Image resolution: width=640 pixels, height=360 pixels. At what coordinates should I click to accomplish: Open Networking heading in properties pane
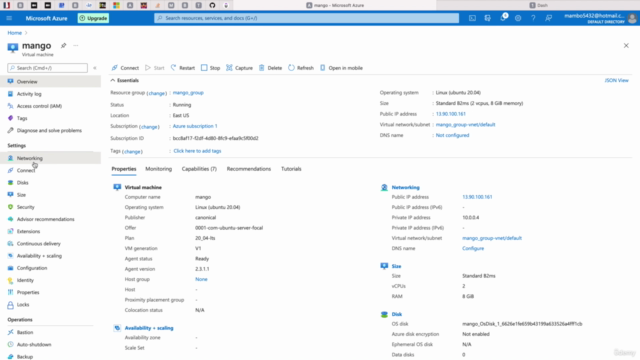point(405,187)
